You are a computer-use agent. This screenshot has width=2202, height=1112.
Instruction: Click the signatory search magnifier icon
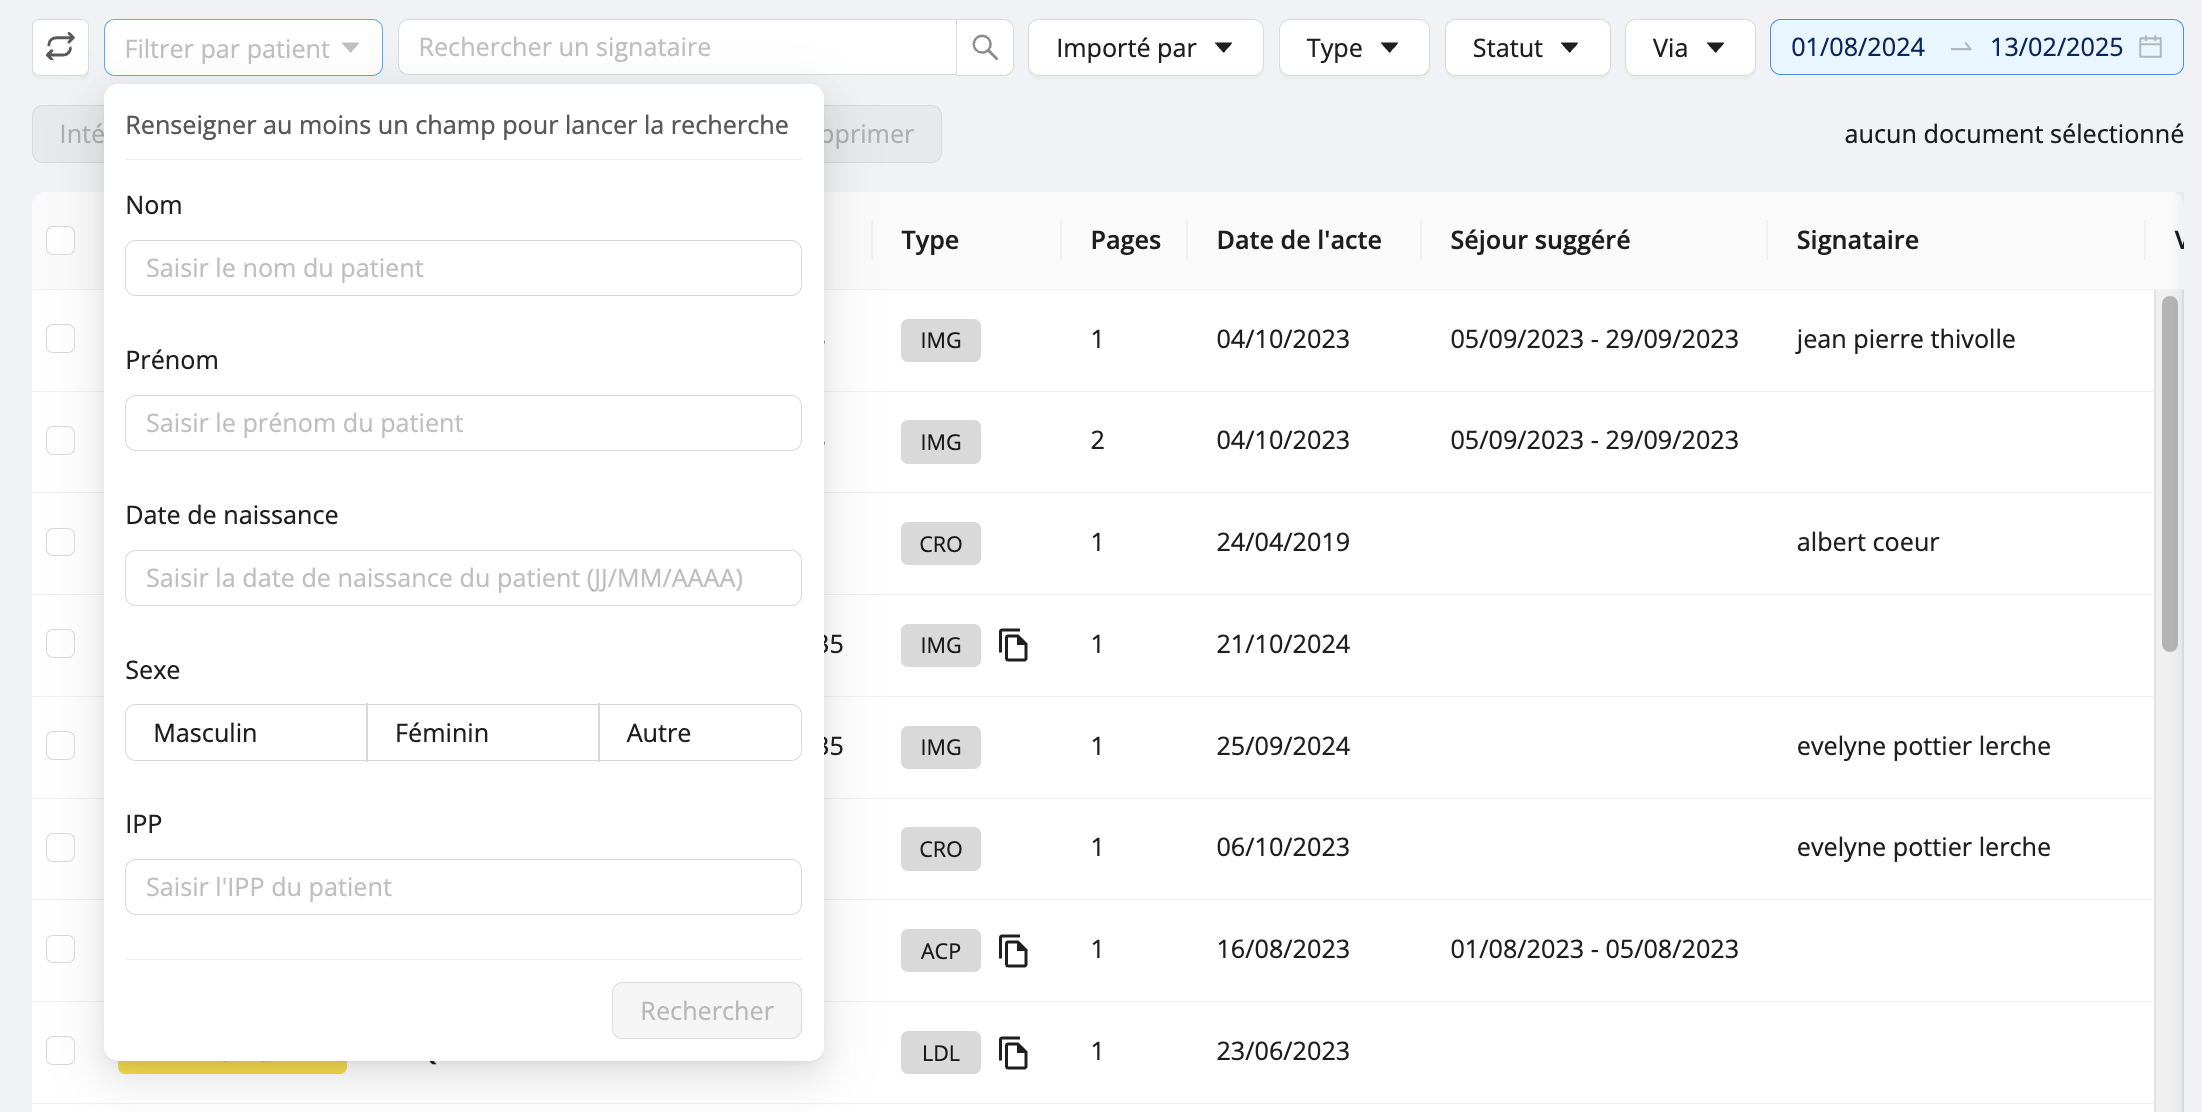pos(985,47)
